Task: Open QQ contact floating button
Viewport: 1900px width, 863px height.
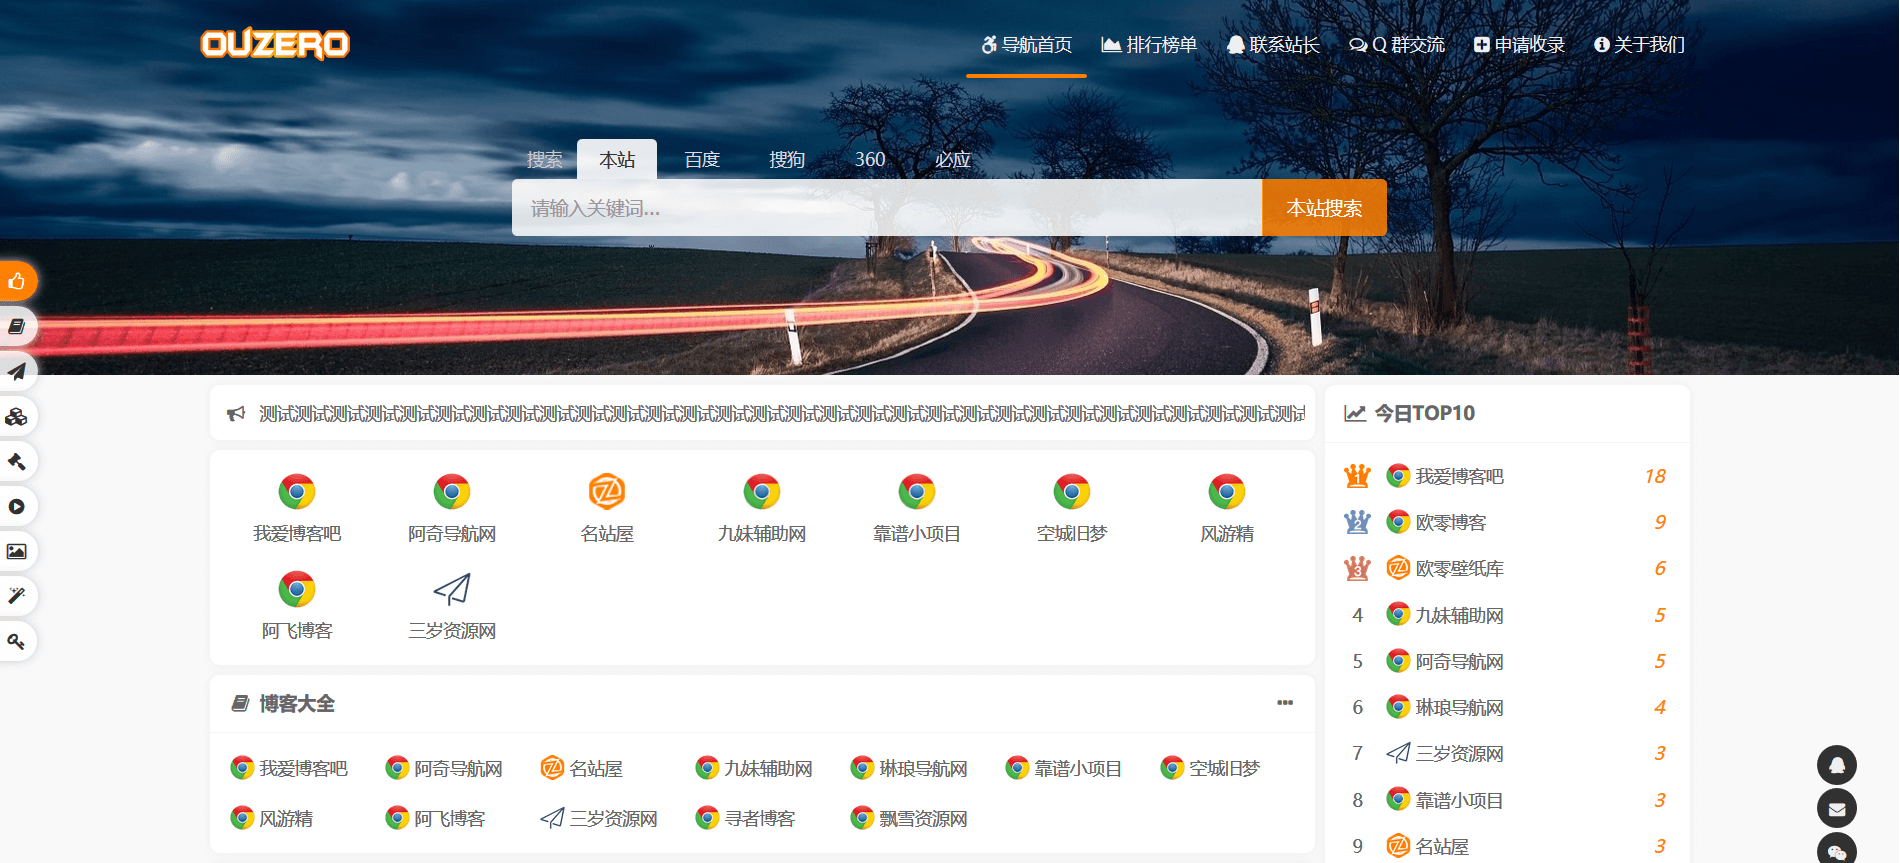Action: point(1836,765)
